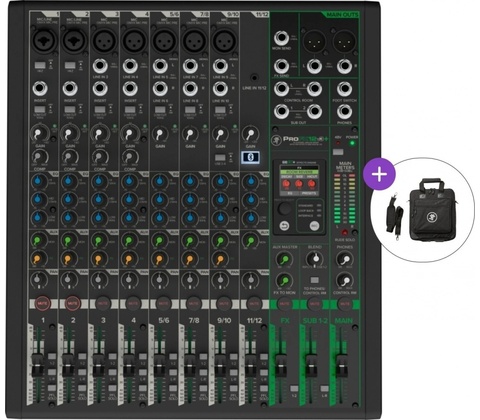480x420 pixels.
Task: Click the LINE IN 11/12 mini jack
Action: coord(254,78)
